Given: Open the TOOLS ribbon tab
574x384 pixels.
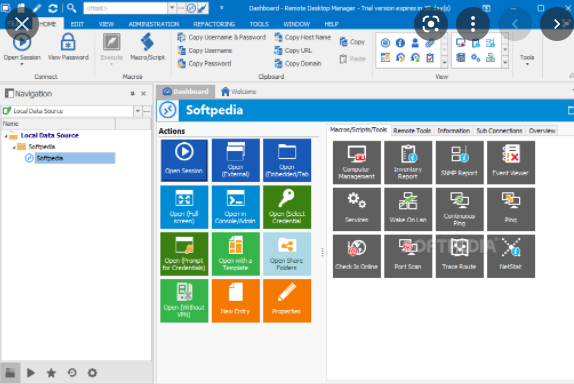Looking at the screenshot, I should (x=259, y=24).
